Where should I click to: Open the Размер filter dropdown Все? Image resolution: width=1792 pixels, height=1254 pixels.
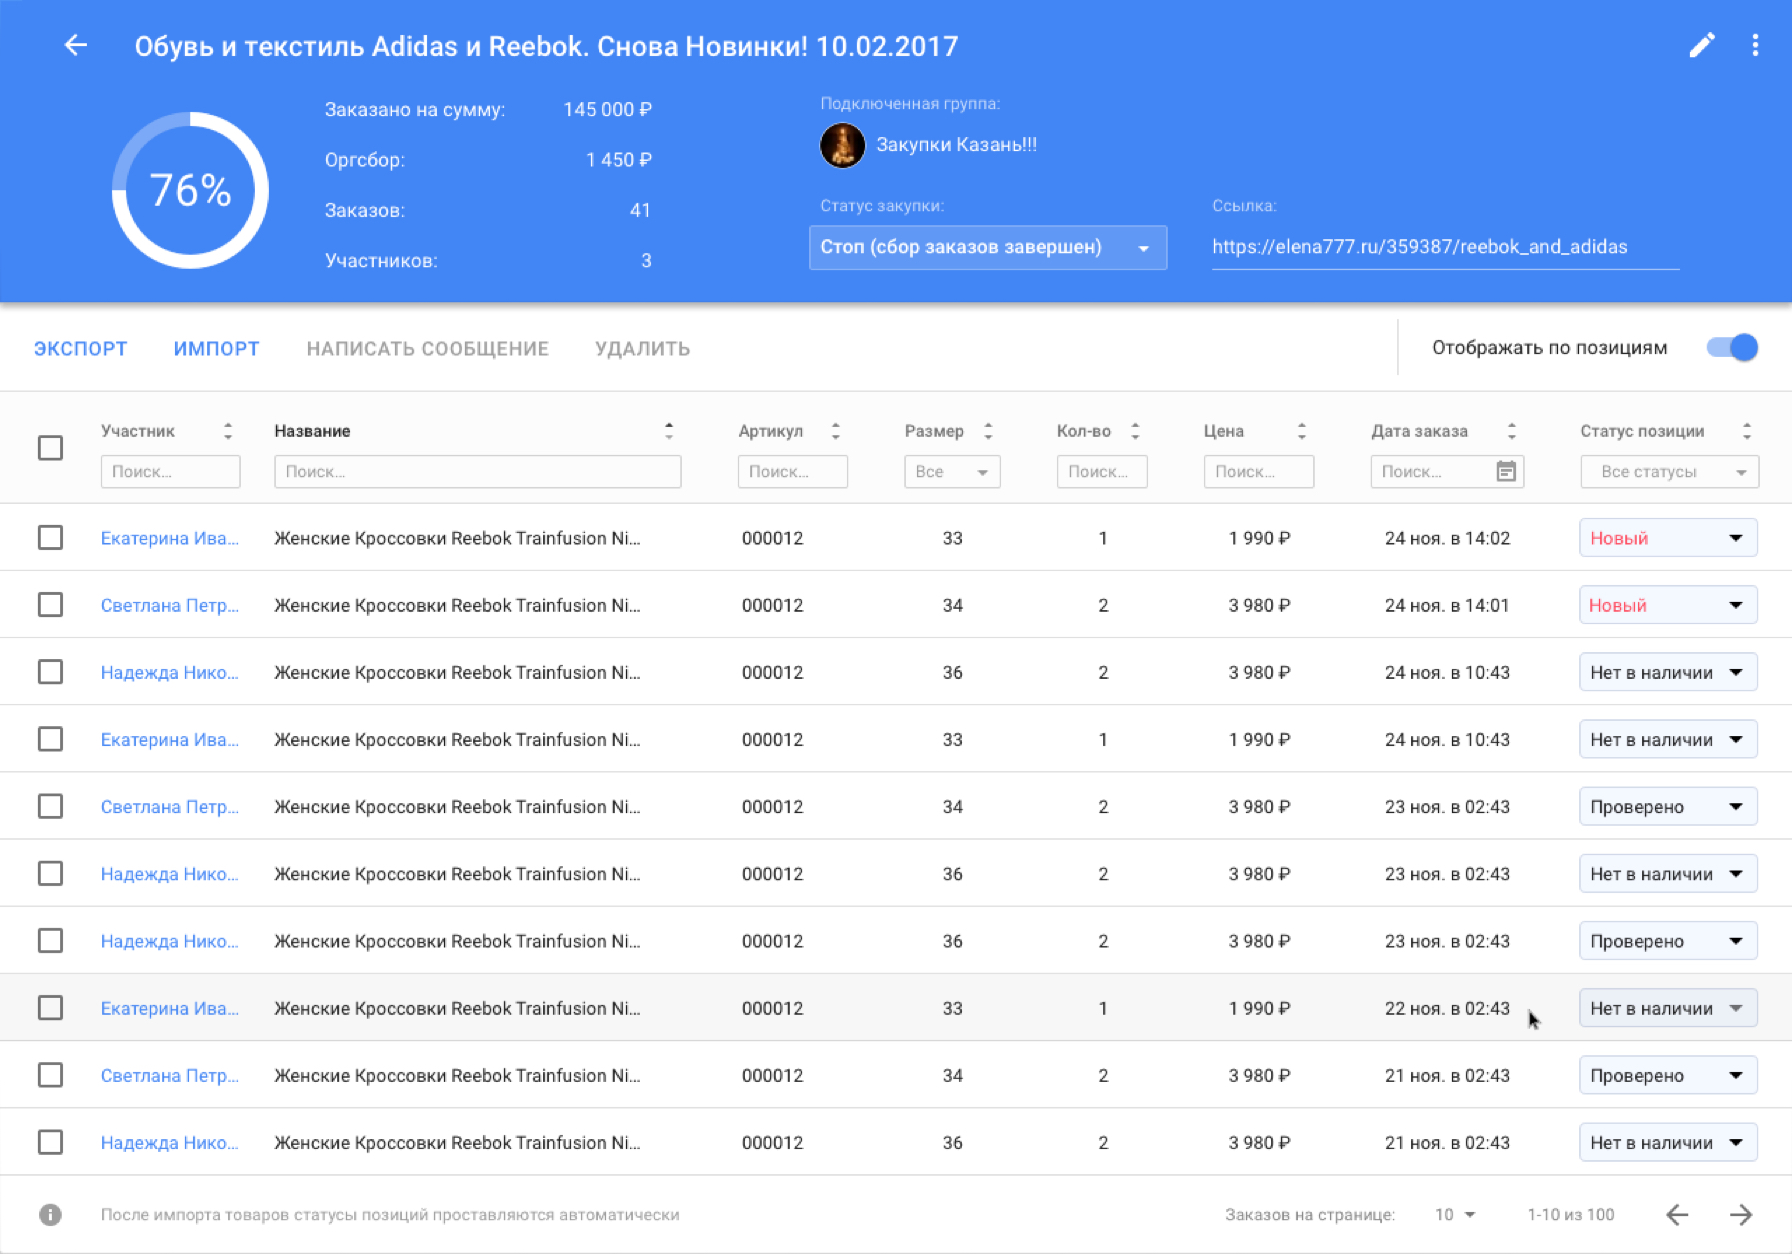[x=951, y=471]
